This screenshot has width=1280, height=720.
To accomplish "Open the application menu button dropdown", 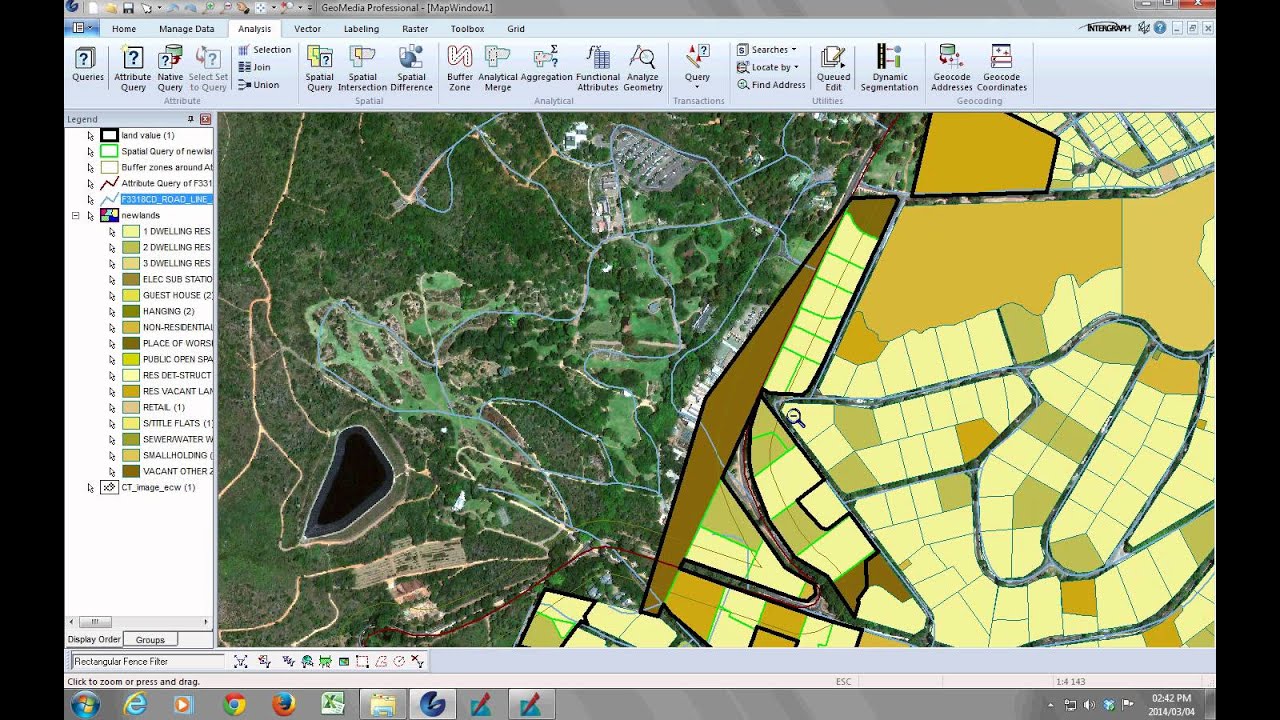I will click(80, 29).
